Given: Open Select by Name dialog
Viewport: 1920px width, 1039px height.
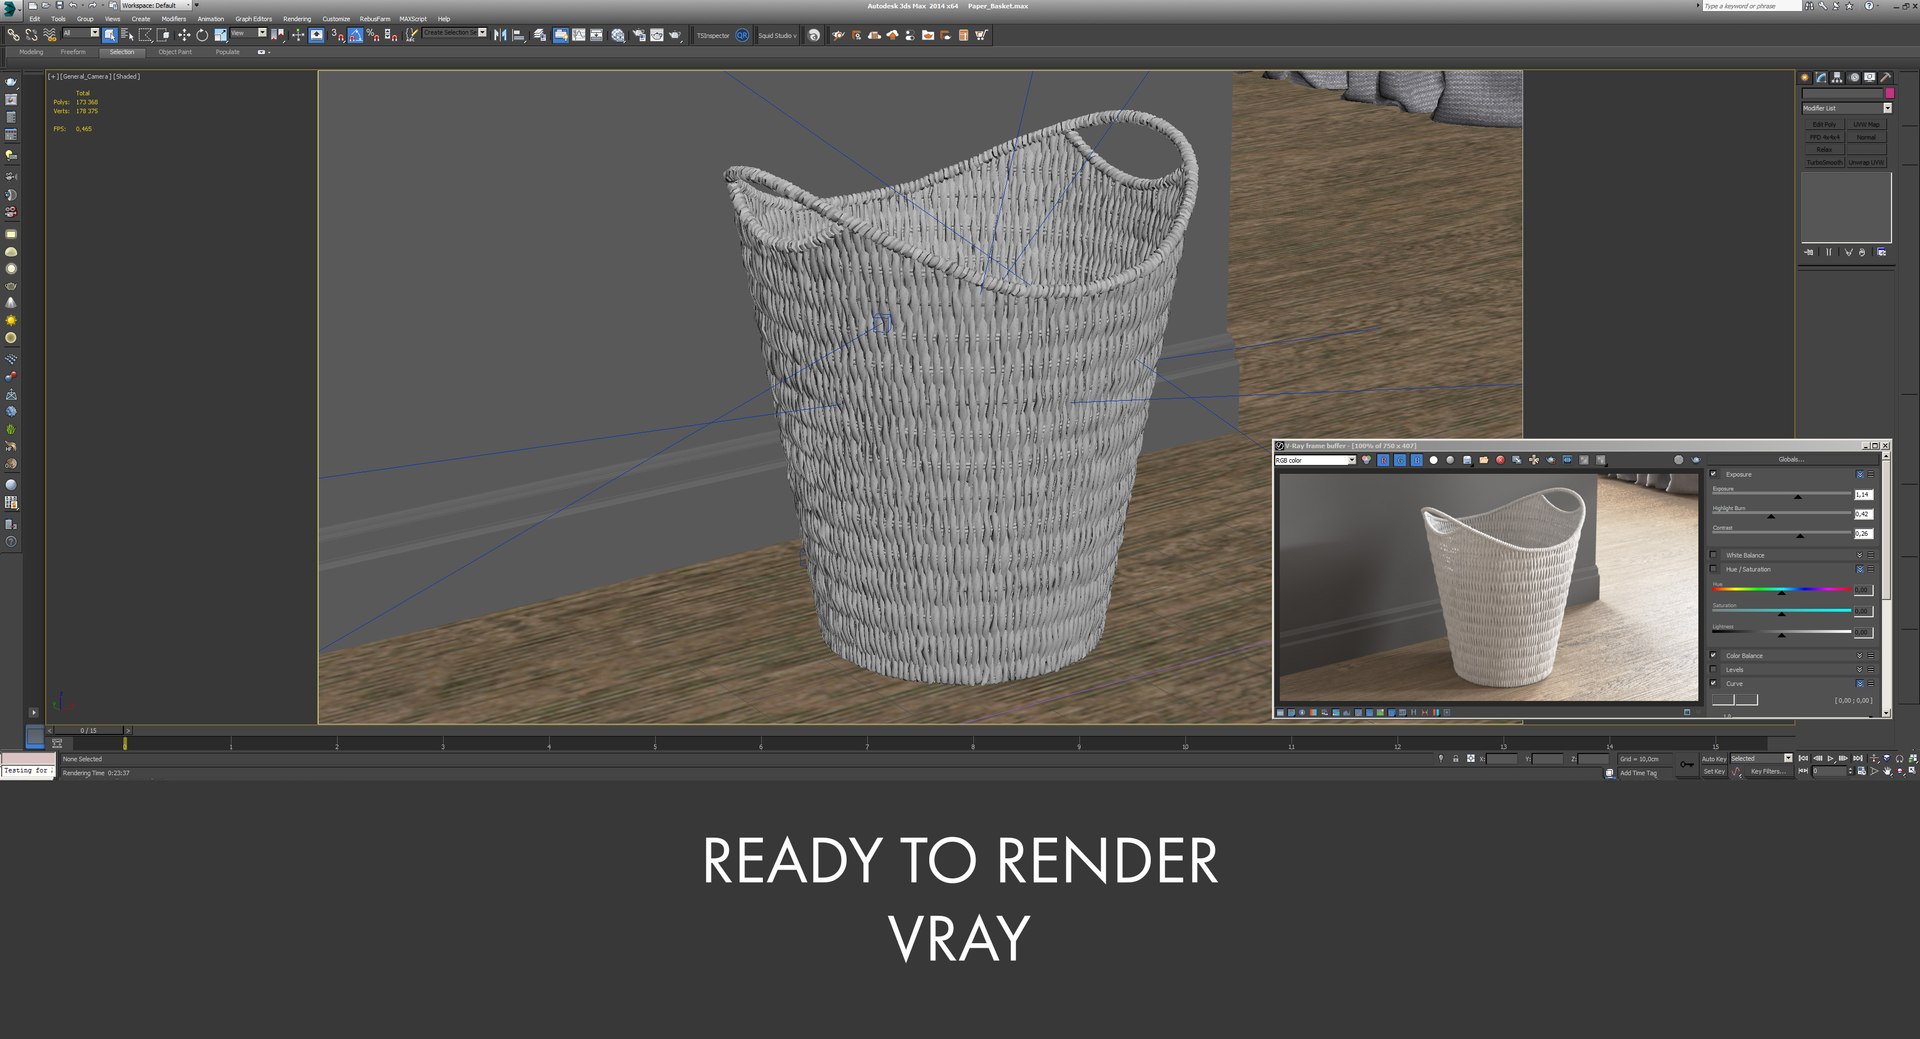Looking at the screenshot, I should pyautogui.click(x=127, y=35).
